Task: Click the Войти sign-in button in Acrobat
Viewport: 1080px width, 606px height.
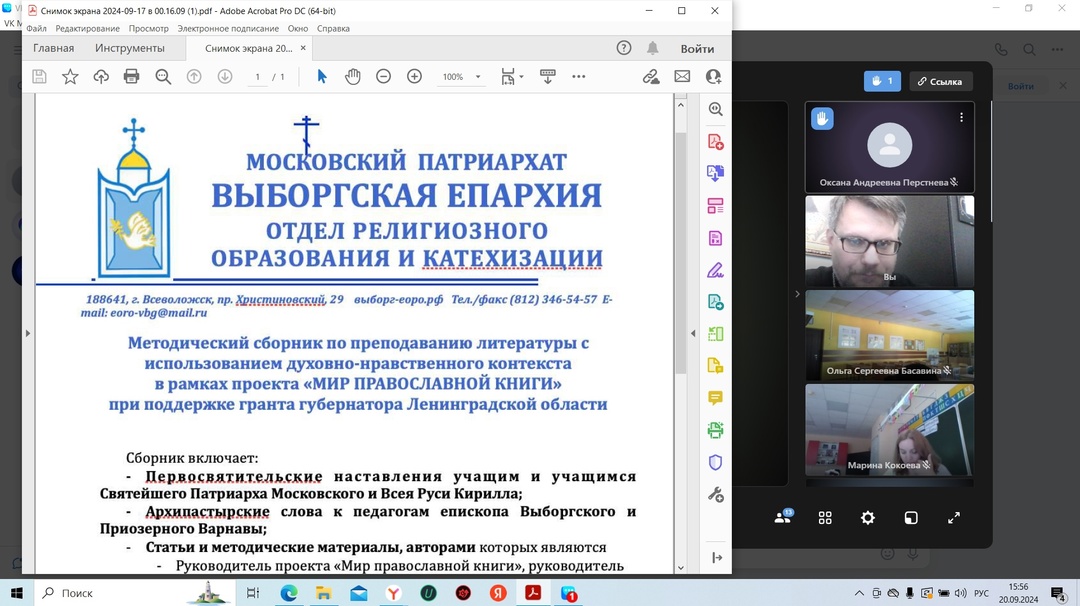Action: point(697,49)
